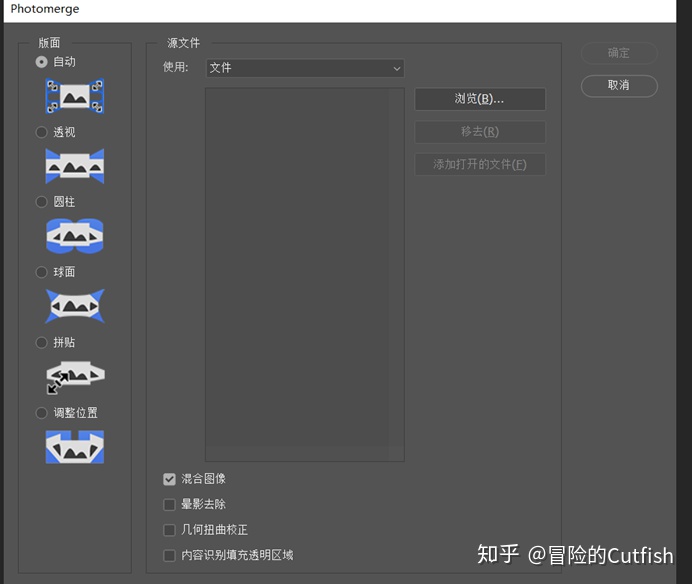
Task: Click inside the empty source files list
Action: click(x=305, y=274)
